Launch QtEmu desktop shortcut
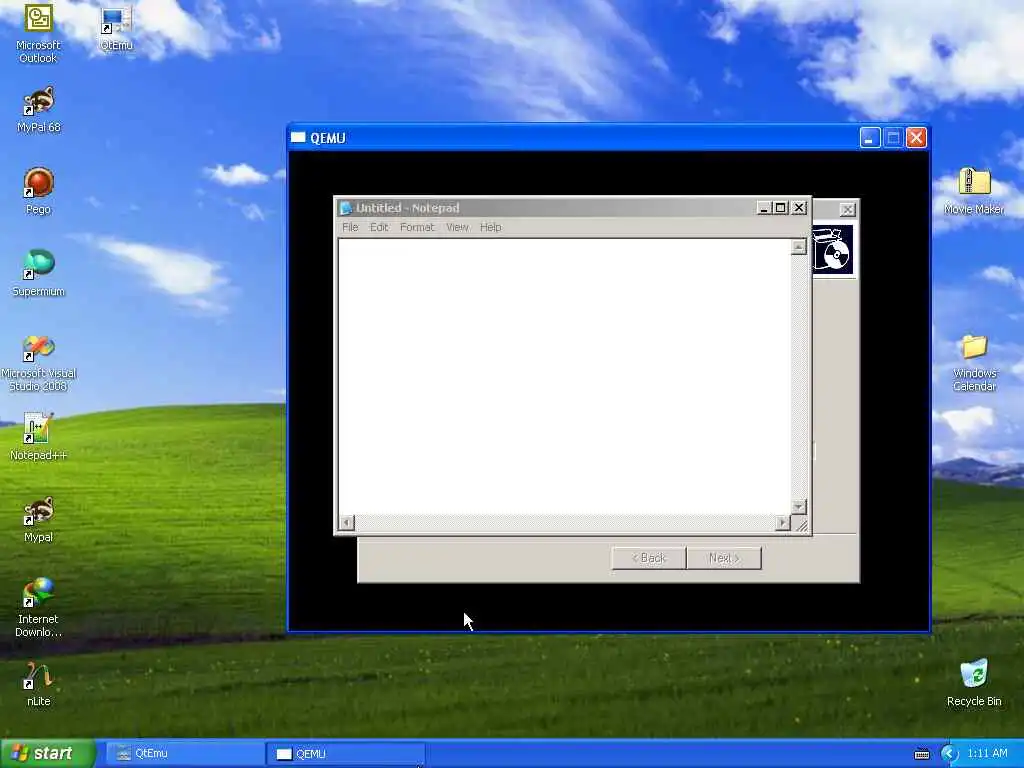 [x=116, y=27]
